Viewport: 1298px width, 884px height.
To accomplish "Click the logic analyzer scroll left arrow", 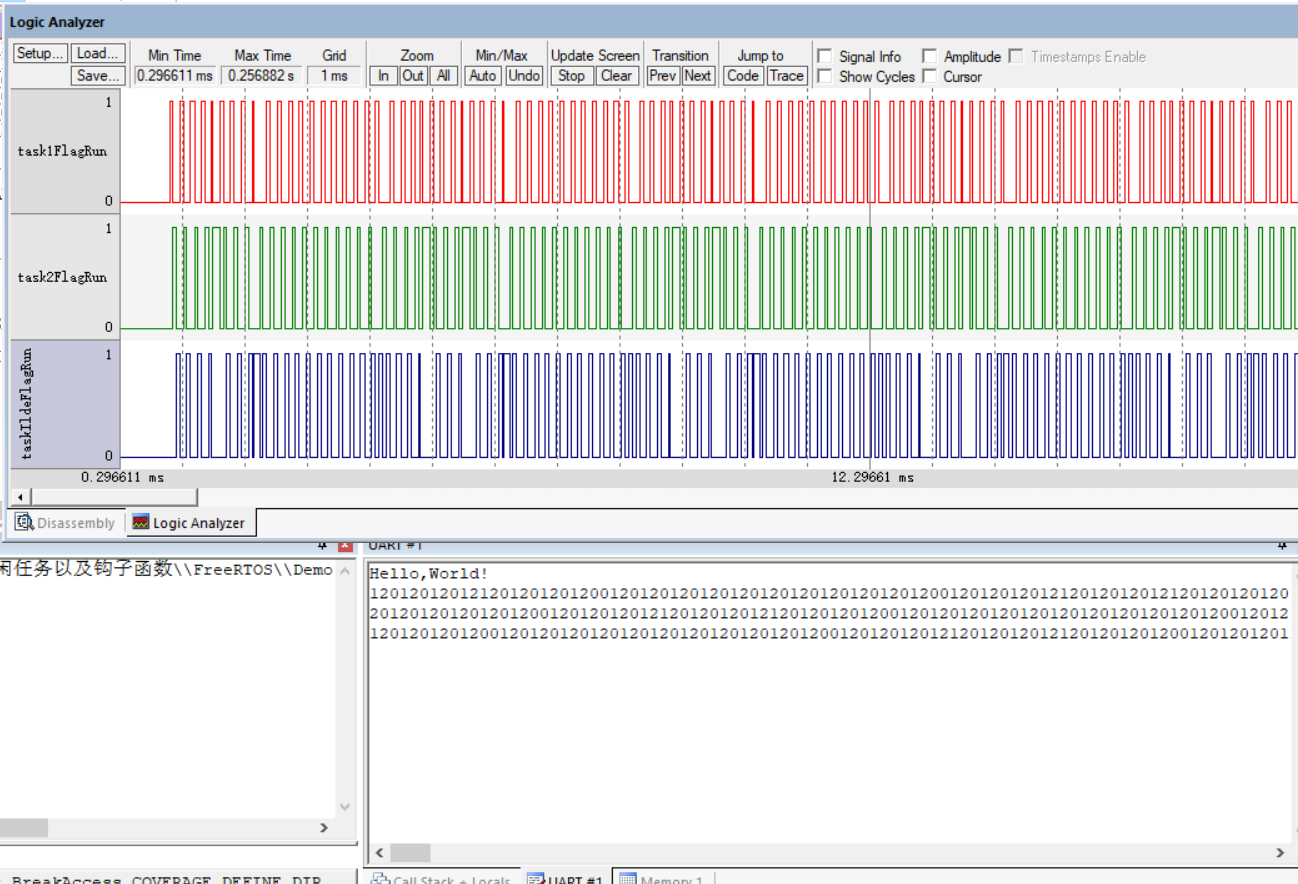I will (20, 497).
